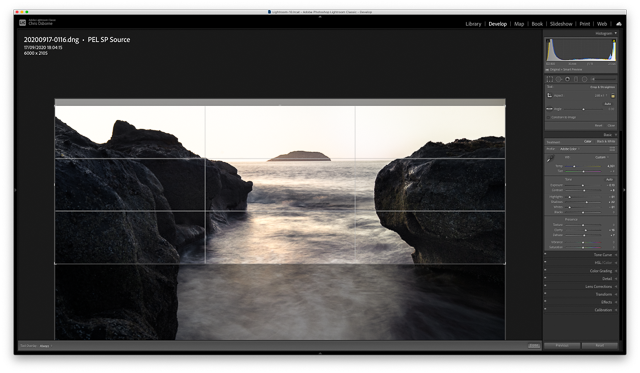Toggle the Detail panel switch

[x=545, y=278]
